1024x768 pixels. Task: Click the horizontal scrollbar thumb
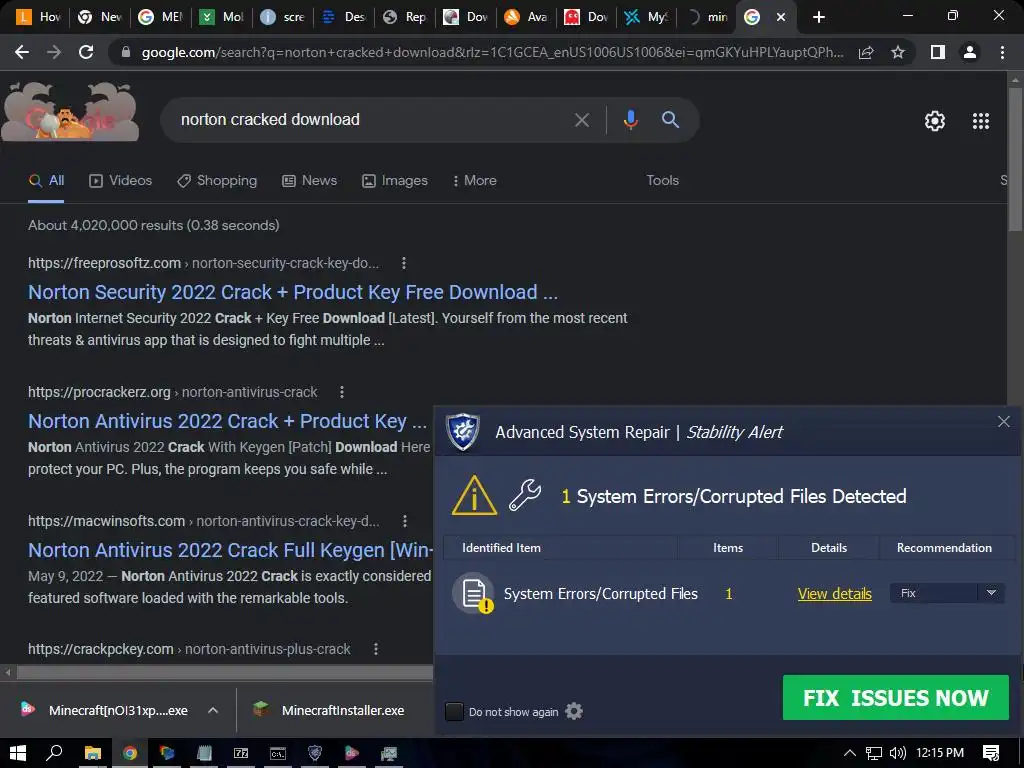[x=224, y=672]
